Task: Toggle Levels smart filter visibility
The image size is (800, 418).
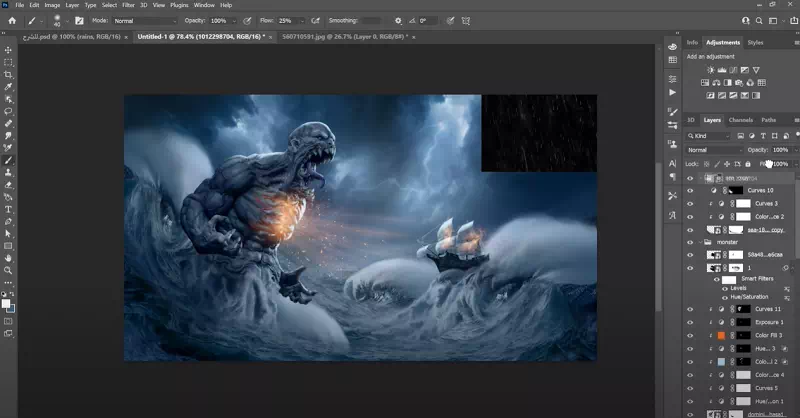Action: [725, 289]
